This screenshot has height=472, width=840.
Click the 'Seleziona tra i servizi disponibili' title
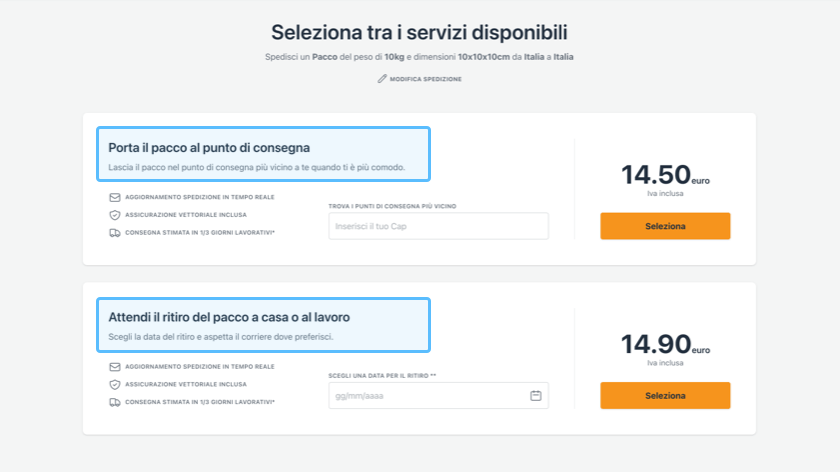coord(419,32)
